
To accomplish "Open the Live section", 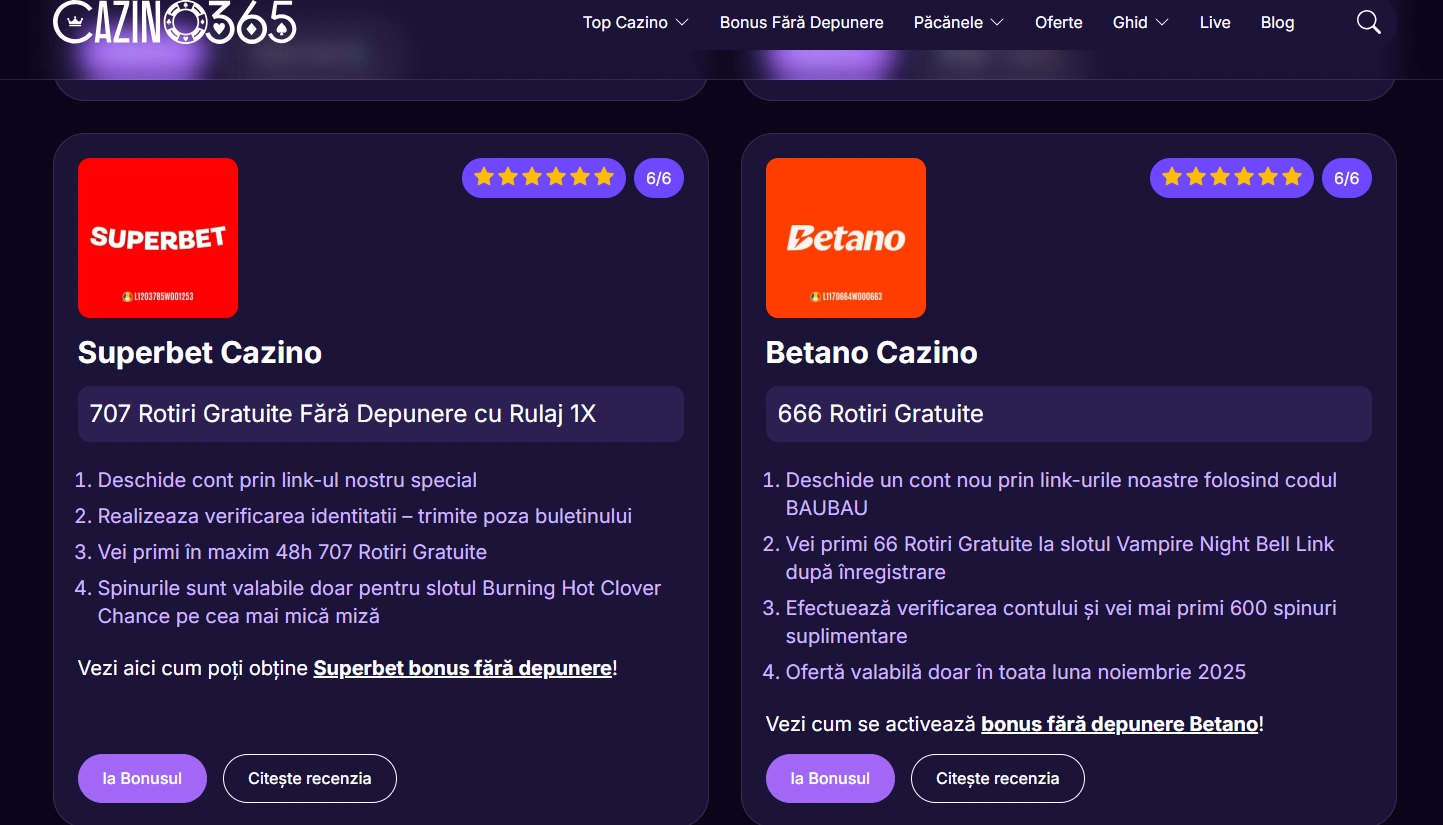I will tap(1215, 22).
